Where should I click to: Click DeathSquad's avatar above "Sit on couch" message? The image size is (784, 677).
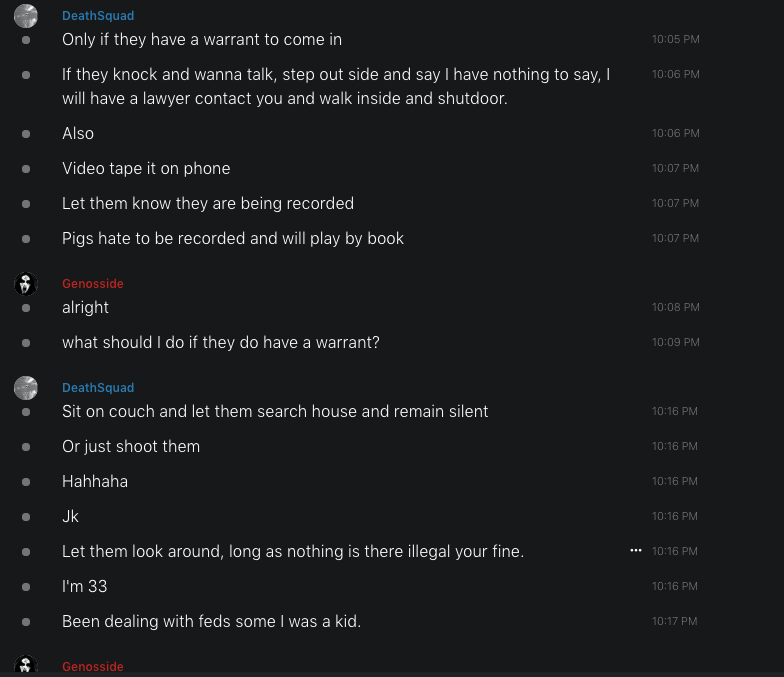click(26, 388)
